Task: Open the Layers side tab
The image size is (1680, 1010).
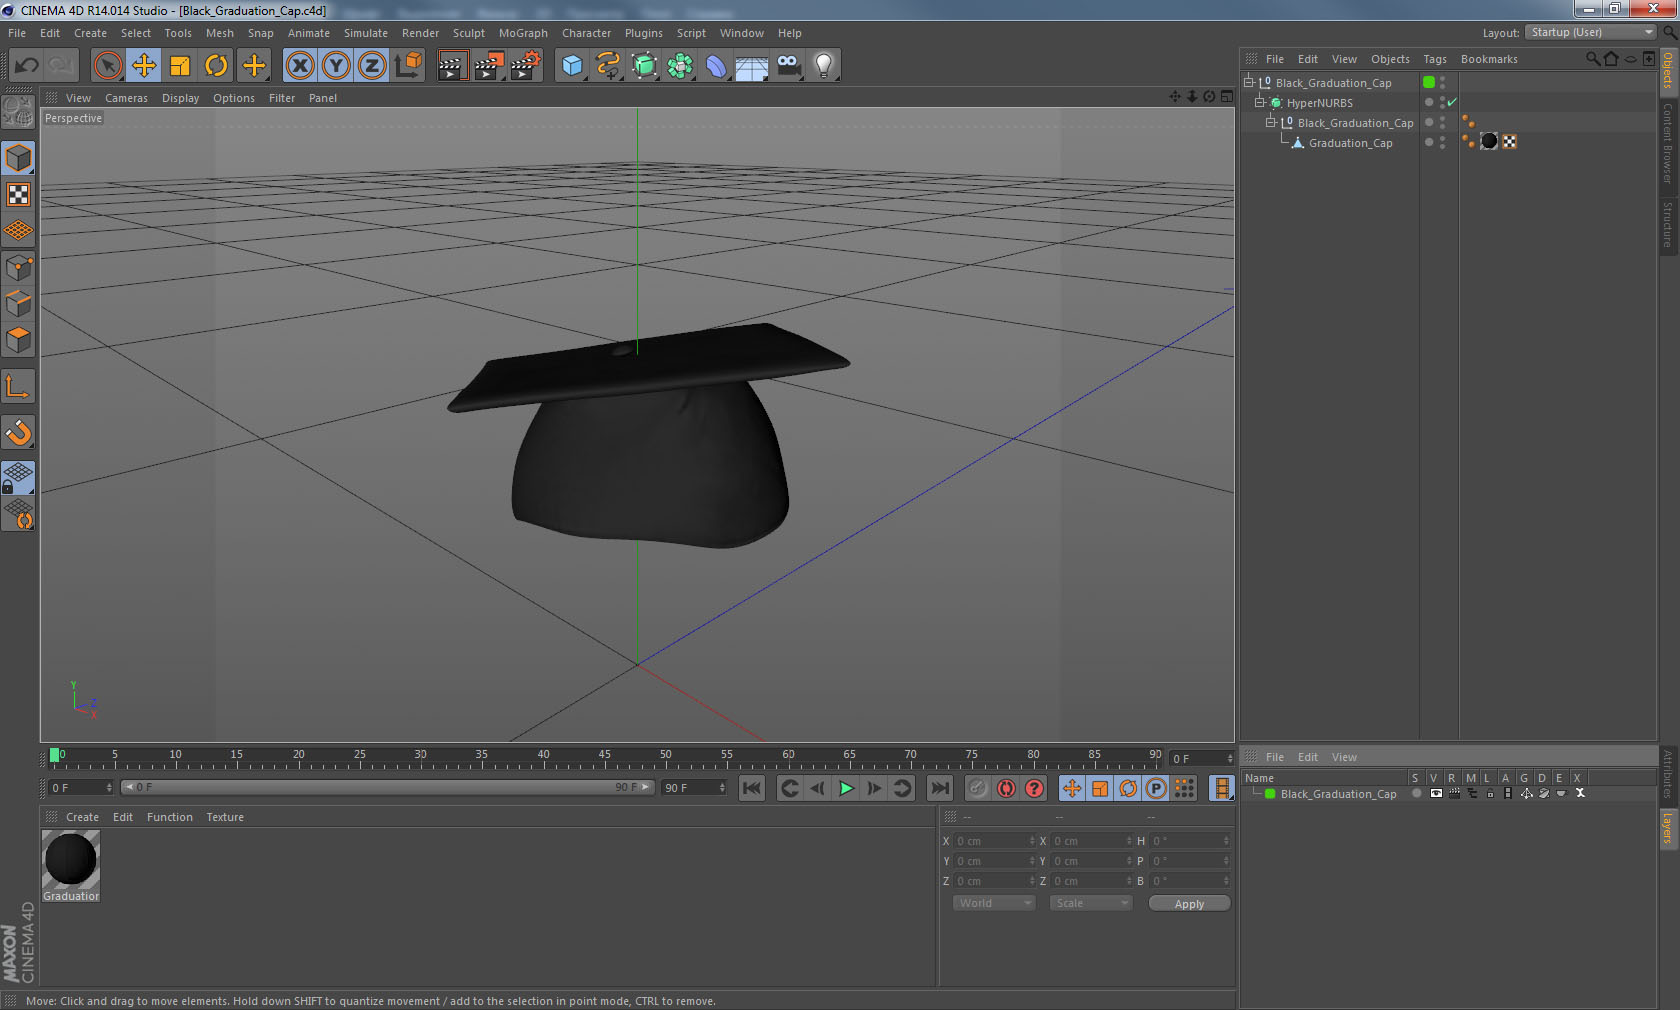Action: coord(1668,829)
